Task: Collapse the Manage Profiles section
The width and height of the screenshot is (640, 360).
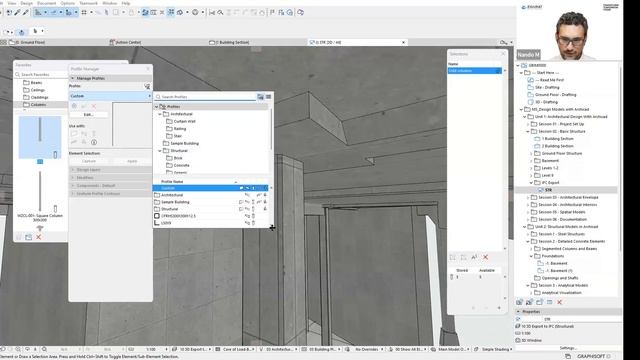Action: coord(111,78)
